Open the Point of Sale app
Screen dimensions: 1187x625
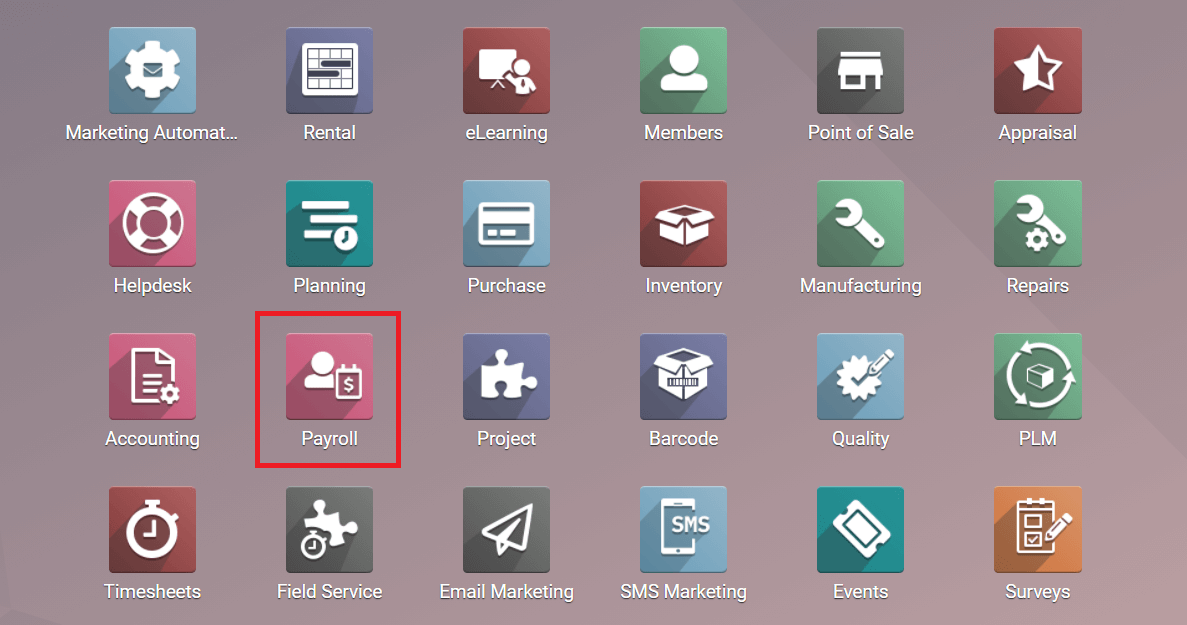click(861, 70)
